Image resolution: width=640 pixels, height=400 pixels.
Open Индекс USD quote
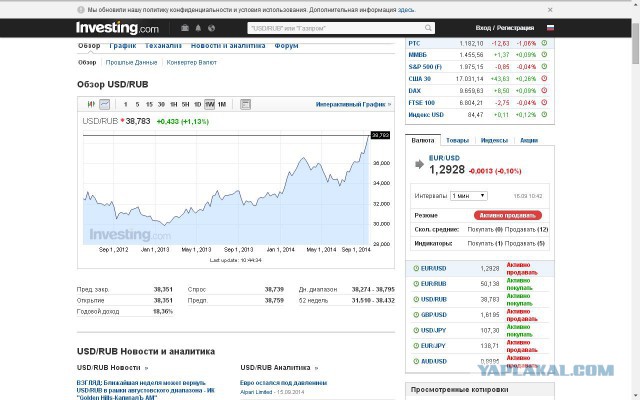tap(426, 115)
